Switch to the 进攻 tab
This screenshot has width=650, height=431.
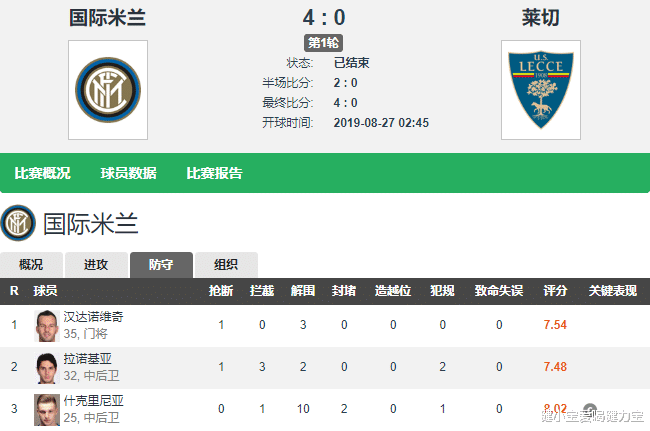96,265
